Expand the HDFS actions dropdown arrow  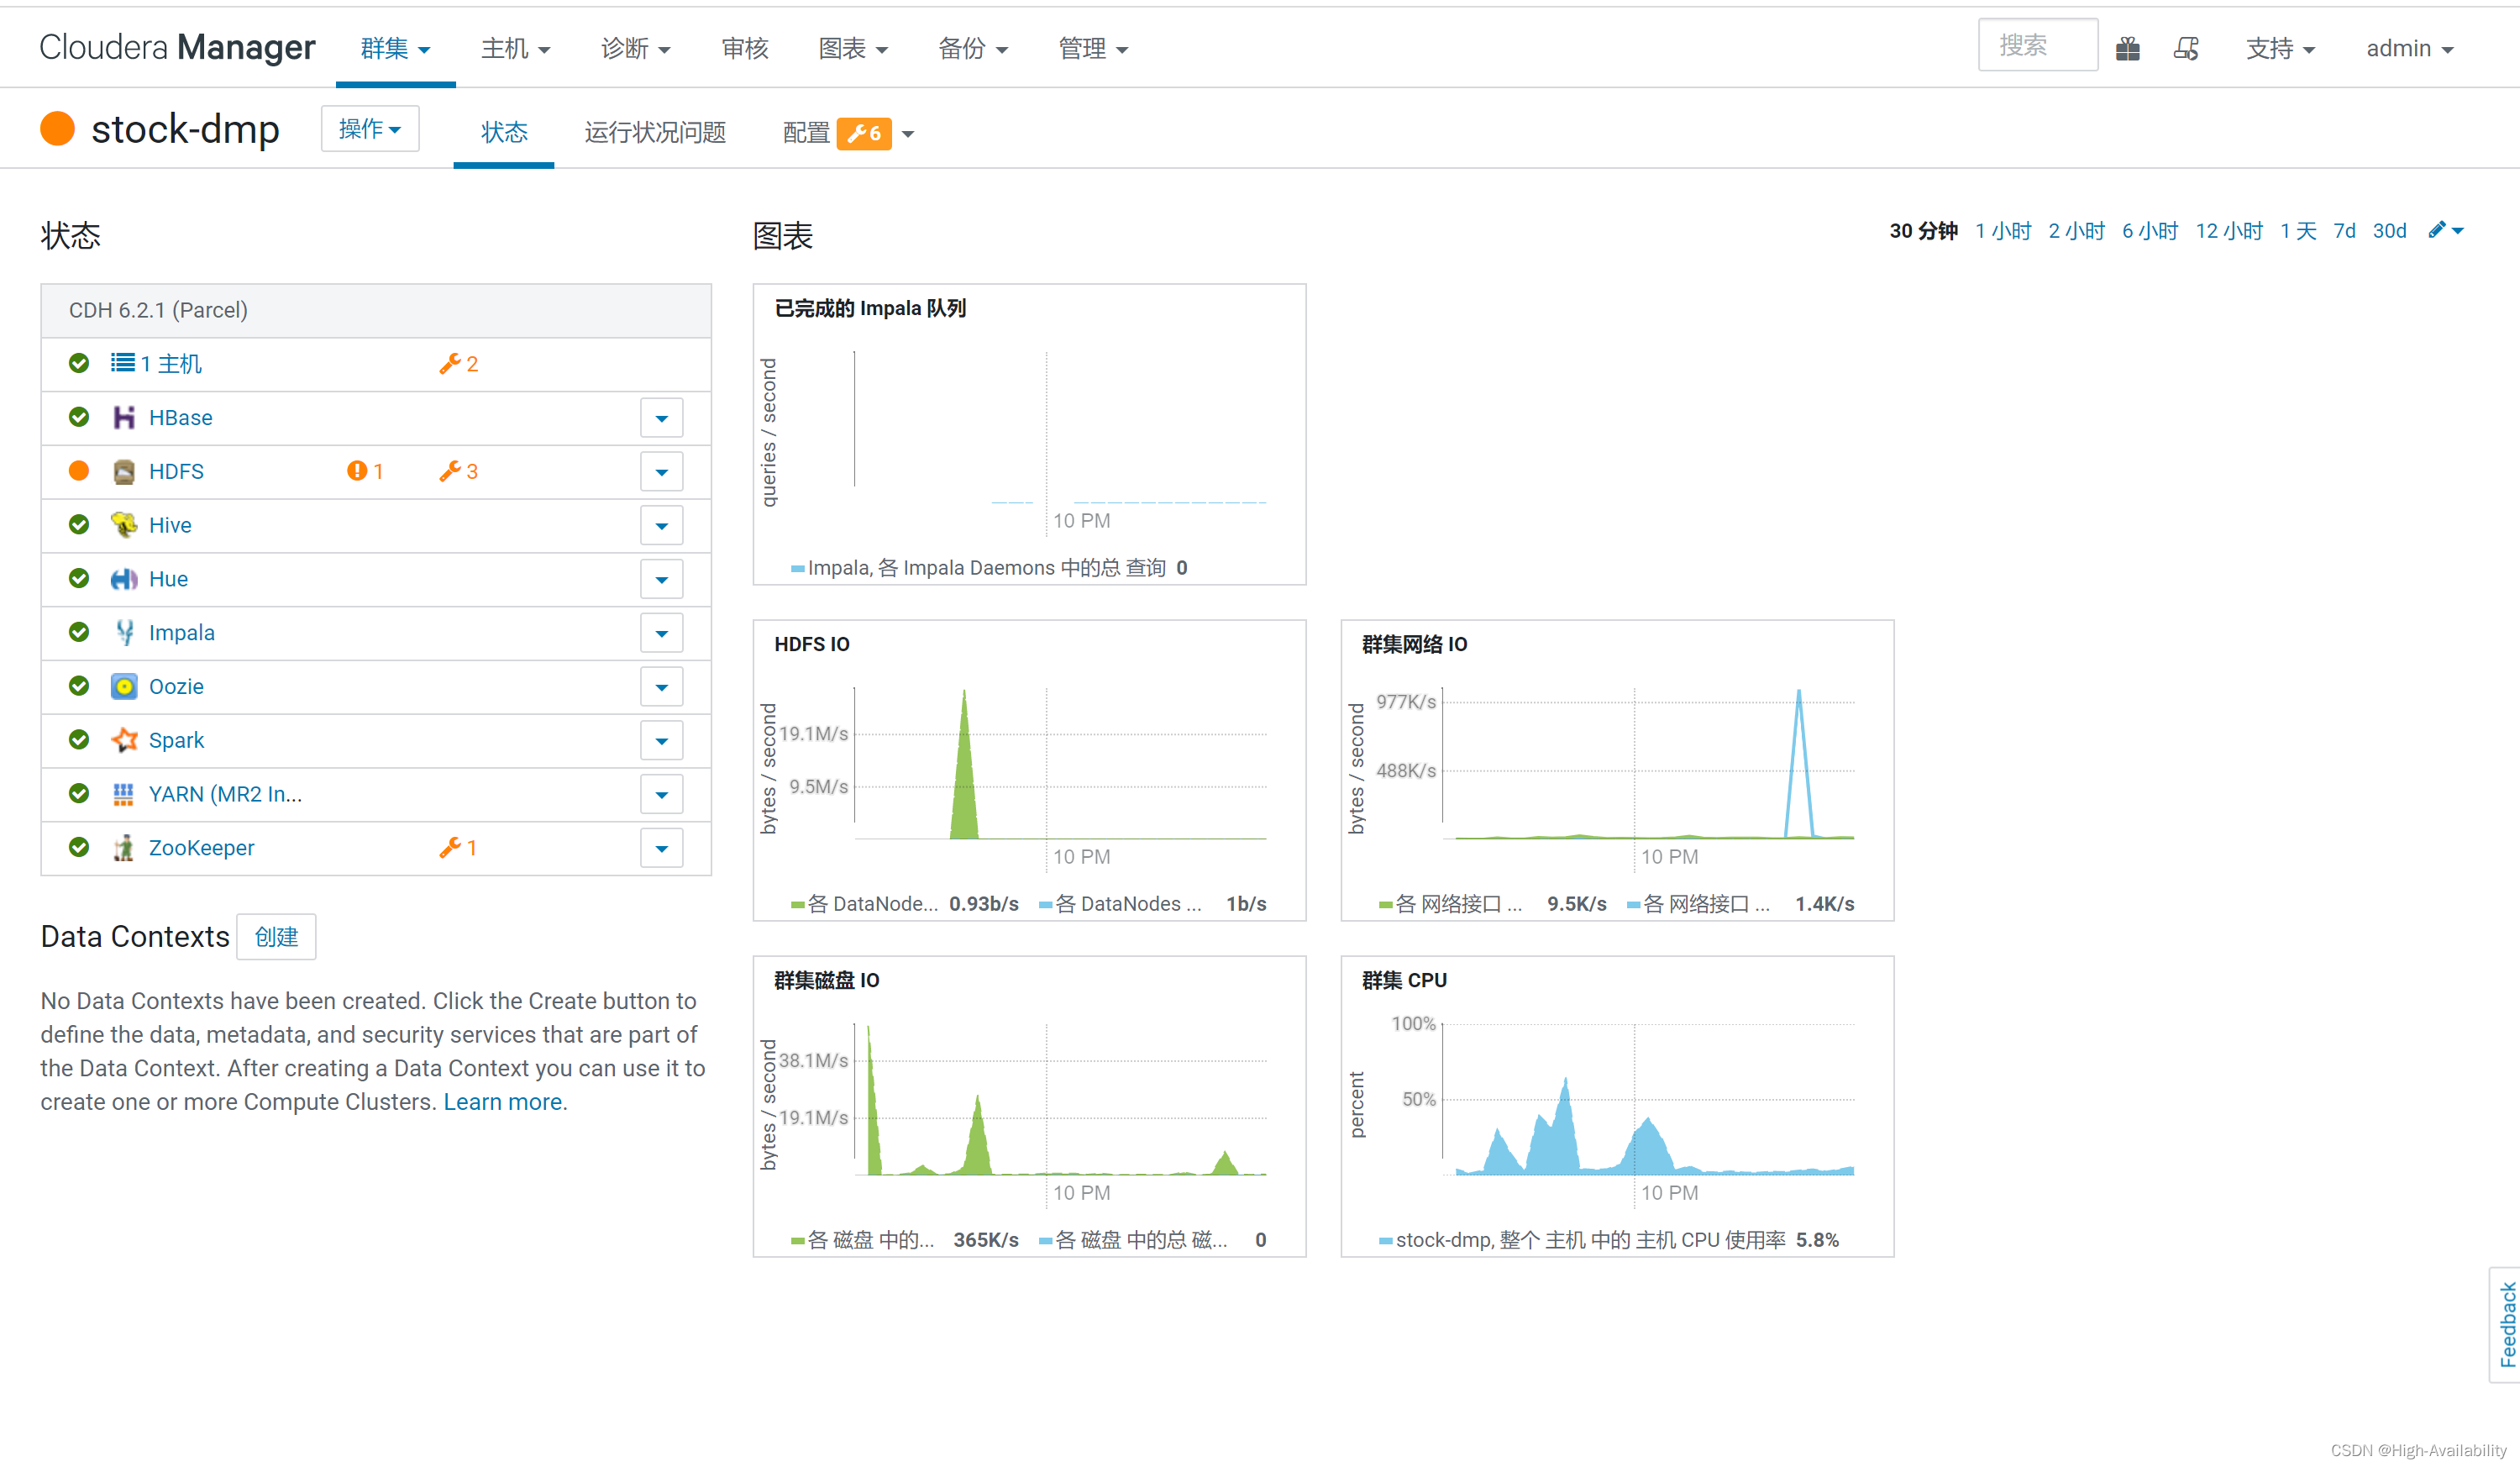pyautogui.click(x=661, y=472)
